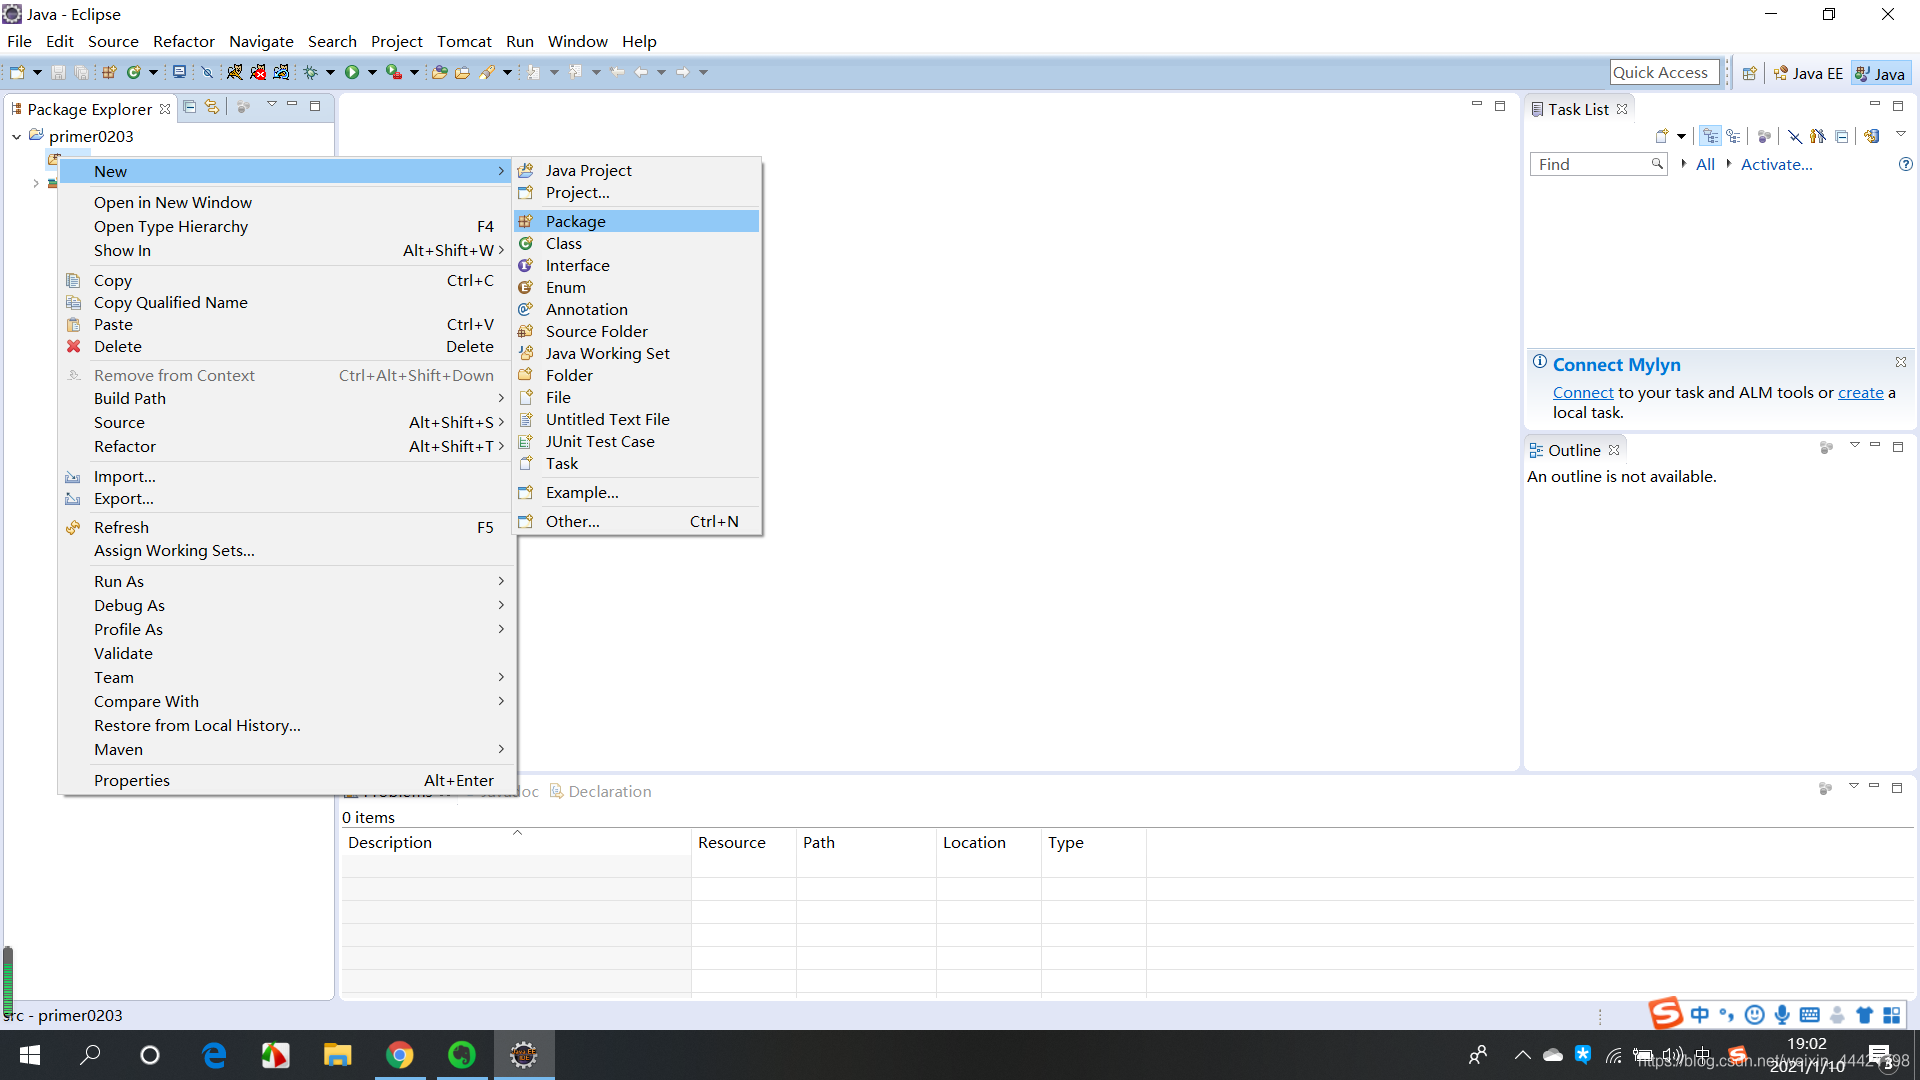Click the Windows Start button
Image resolution: width=1920 pixels, height=1080 pixels.
(x=29, y=1055)
